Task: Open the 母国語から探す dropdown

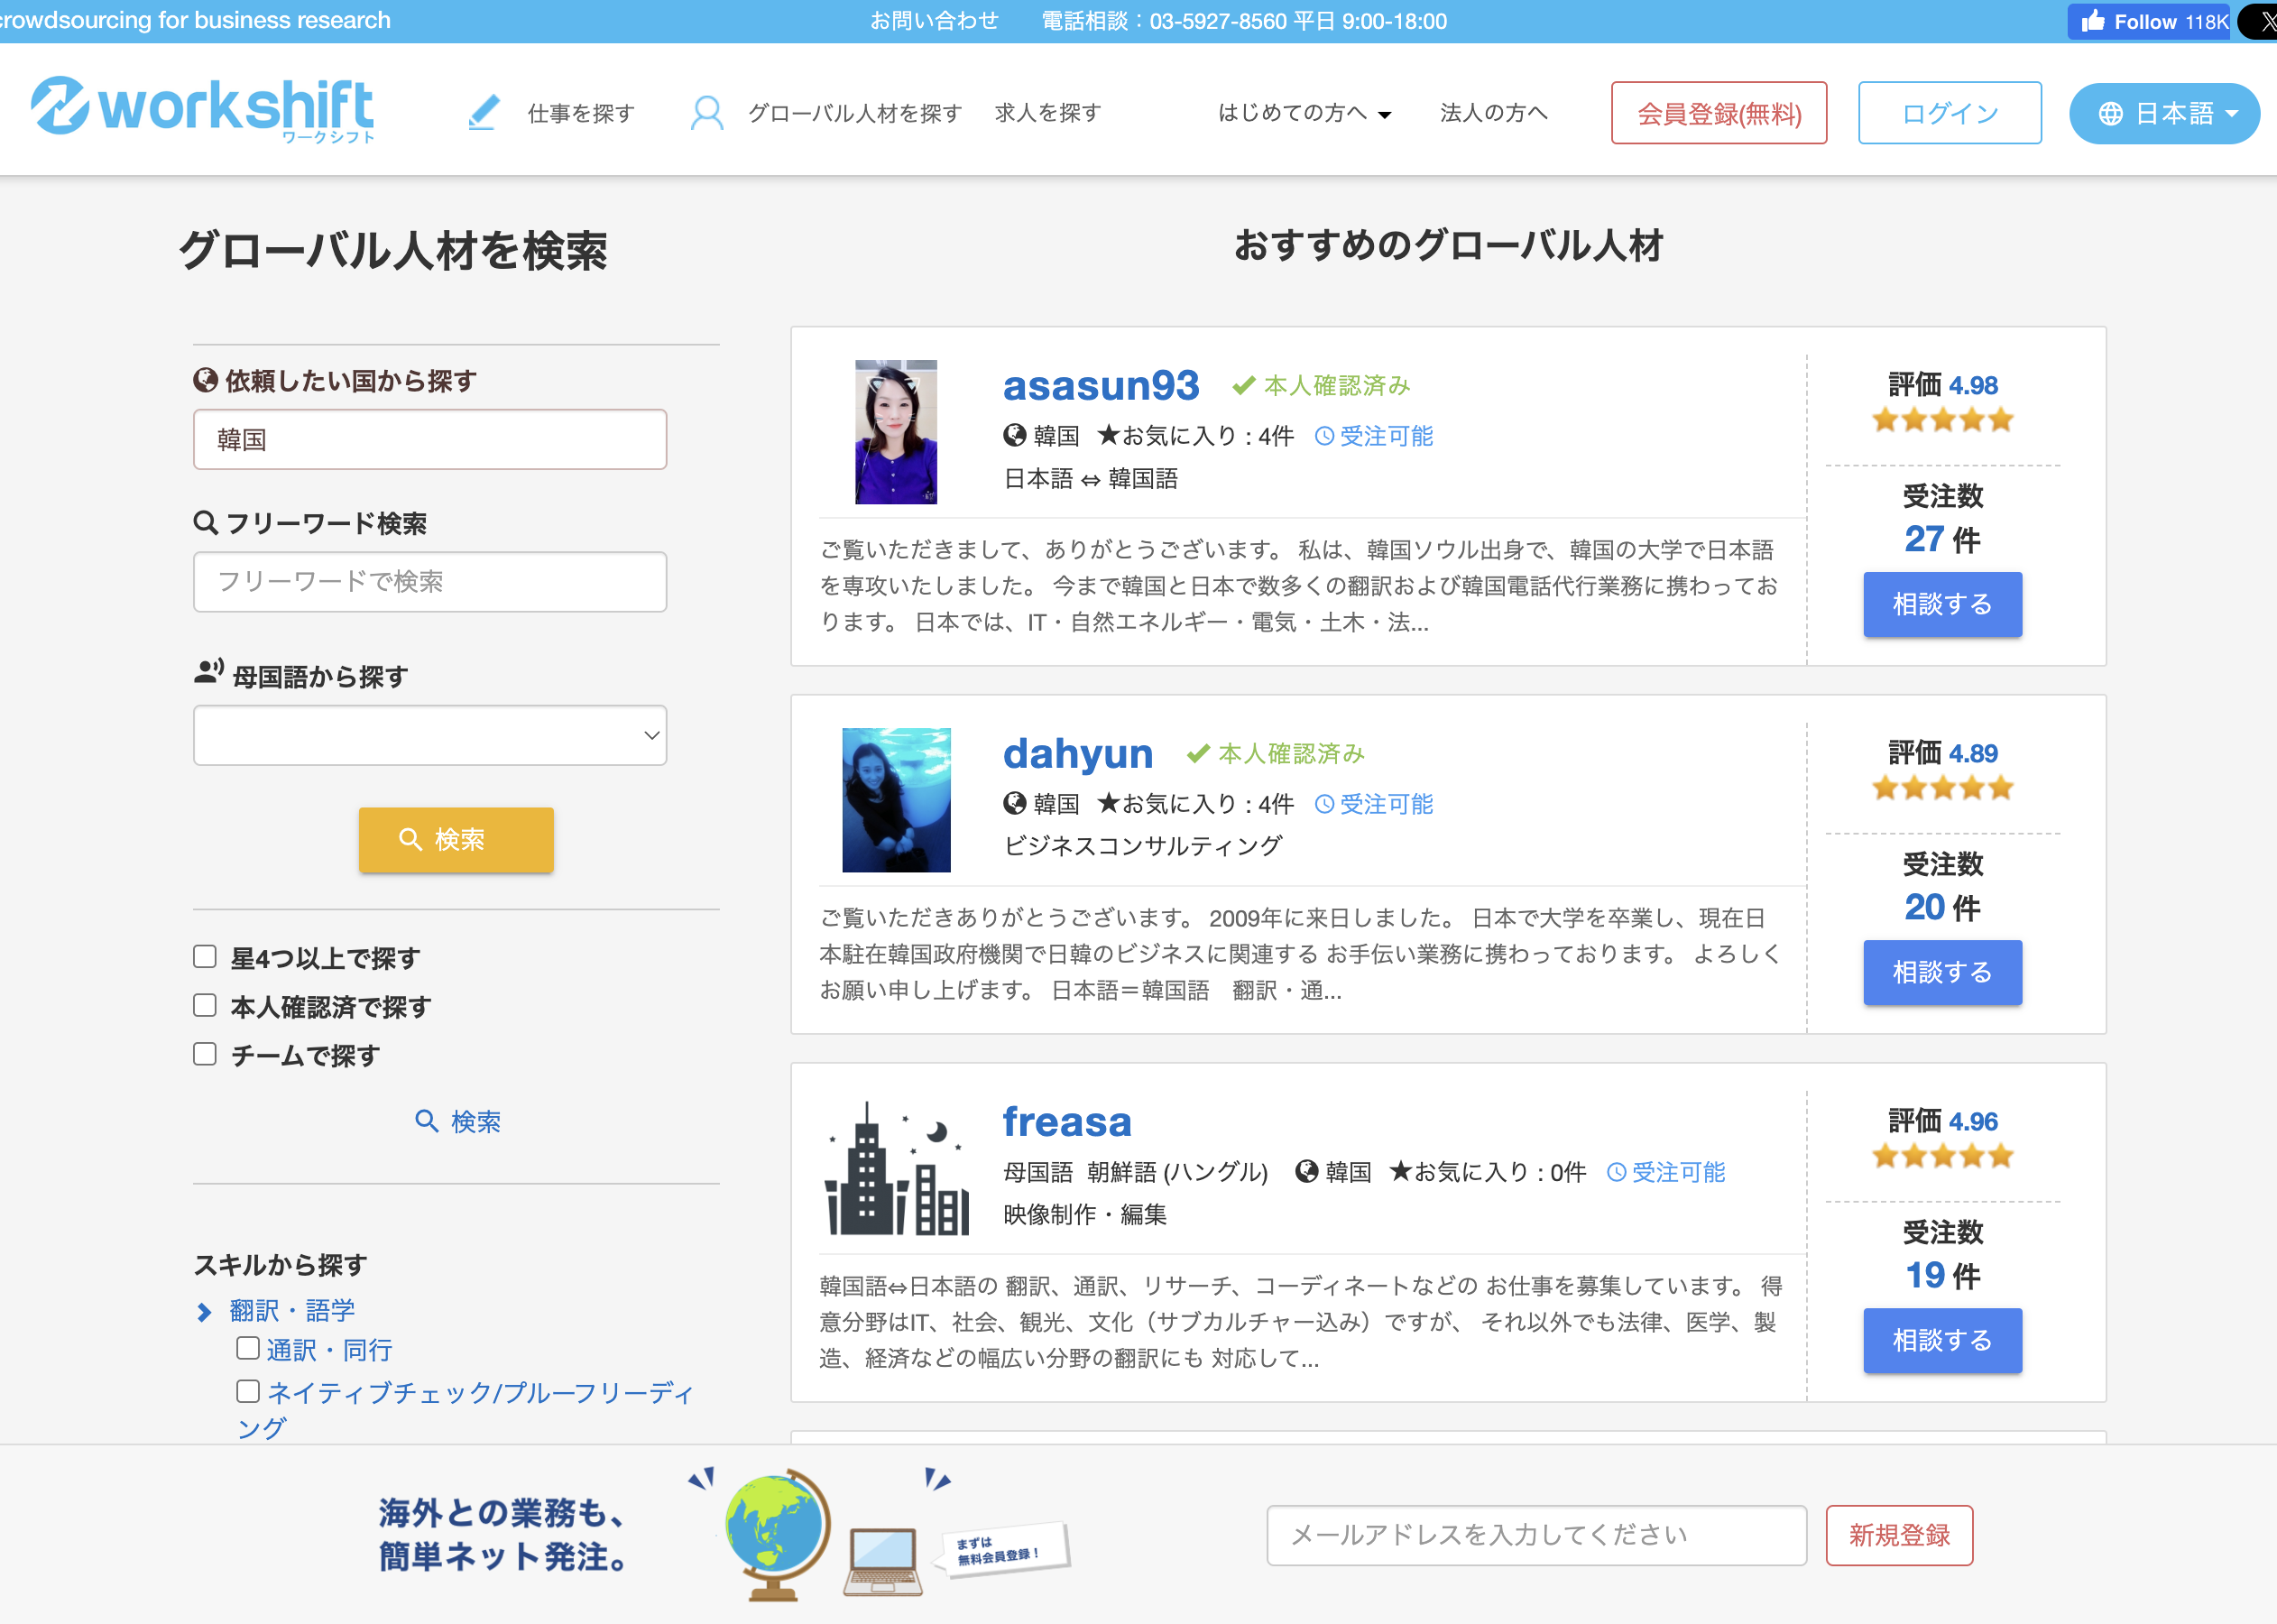Action: coord(429,735)
